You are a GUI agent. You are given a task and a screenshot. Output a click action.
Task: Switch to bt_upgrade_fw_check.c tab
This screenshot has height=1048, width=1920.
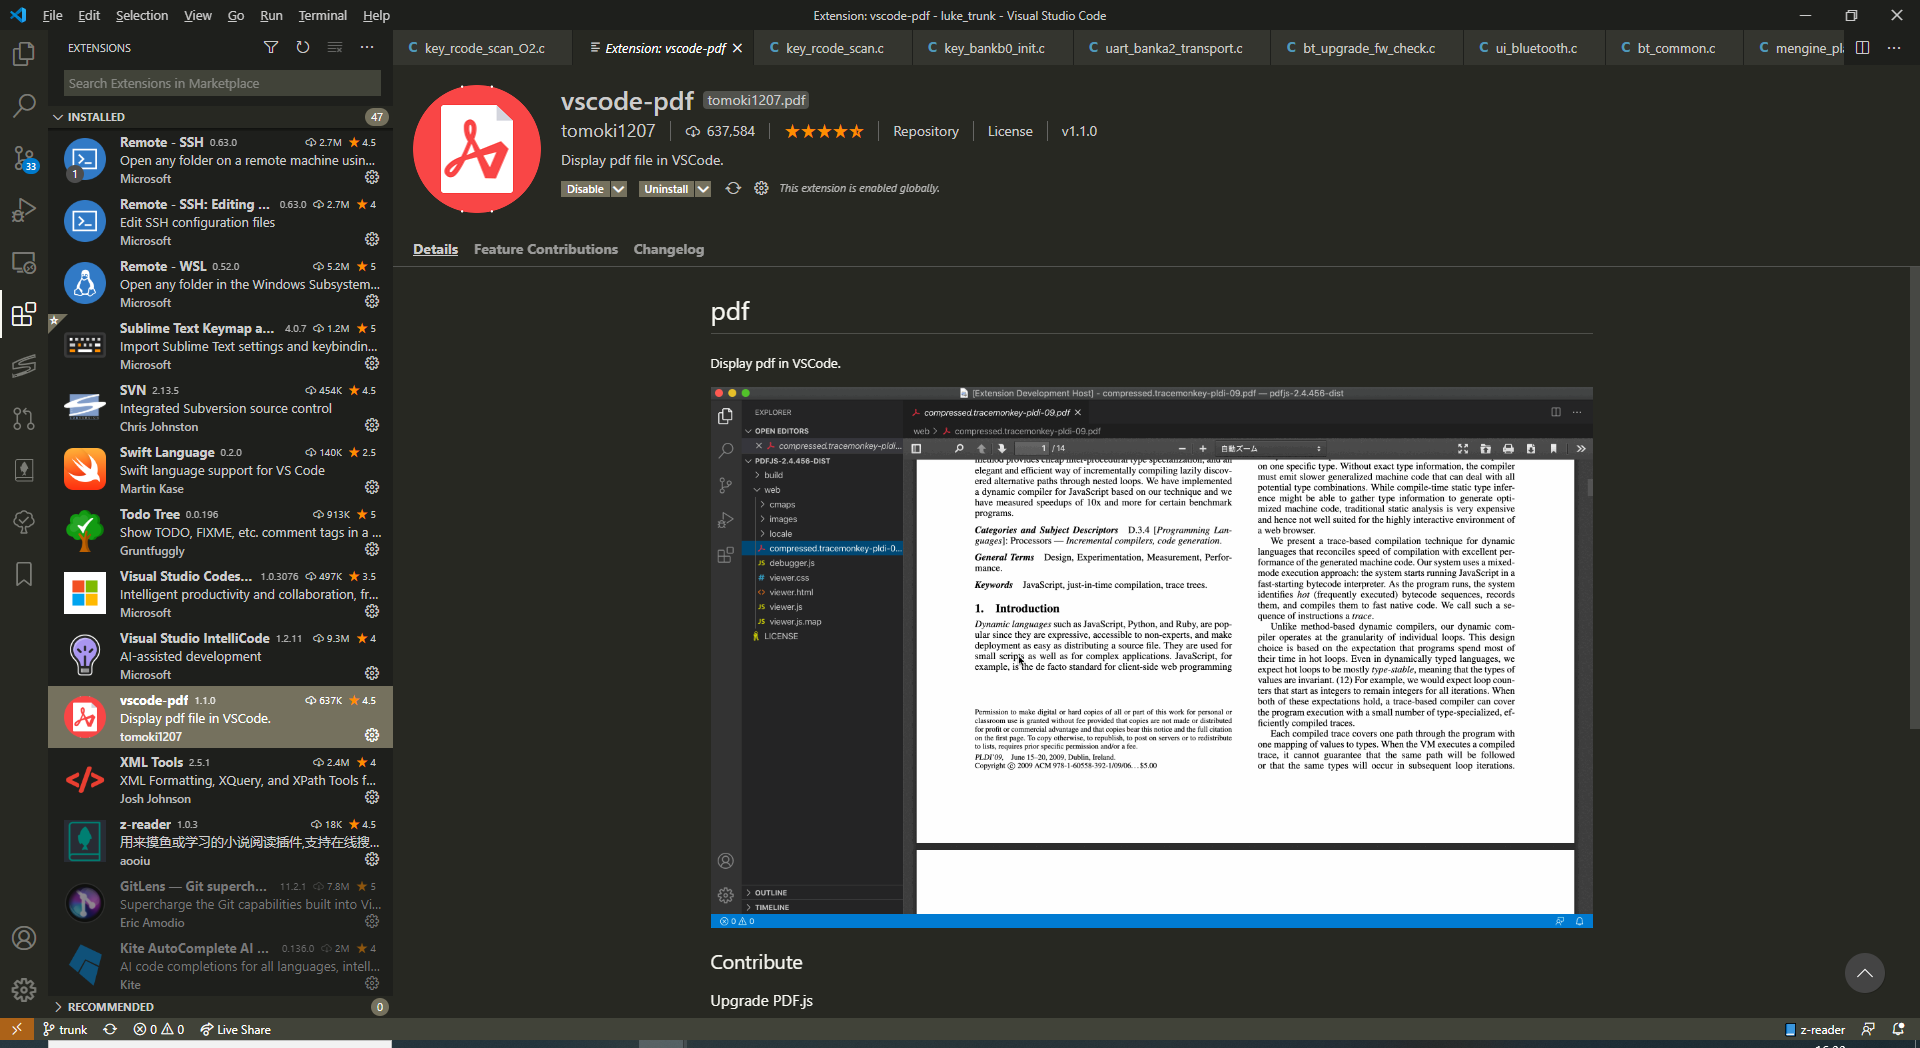[1368, 48]
